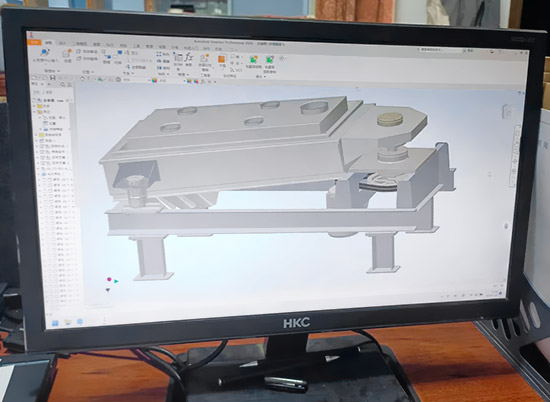Select the orange Plane work feature

[x=222, y=59]
